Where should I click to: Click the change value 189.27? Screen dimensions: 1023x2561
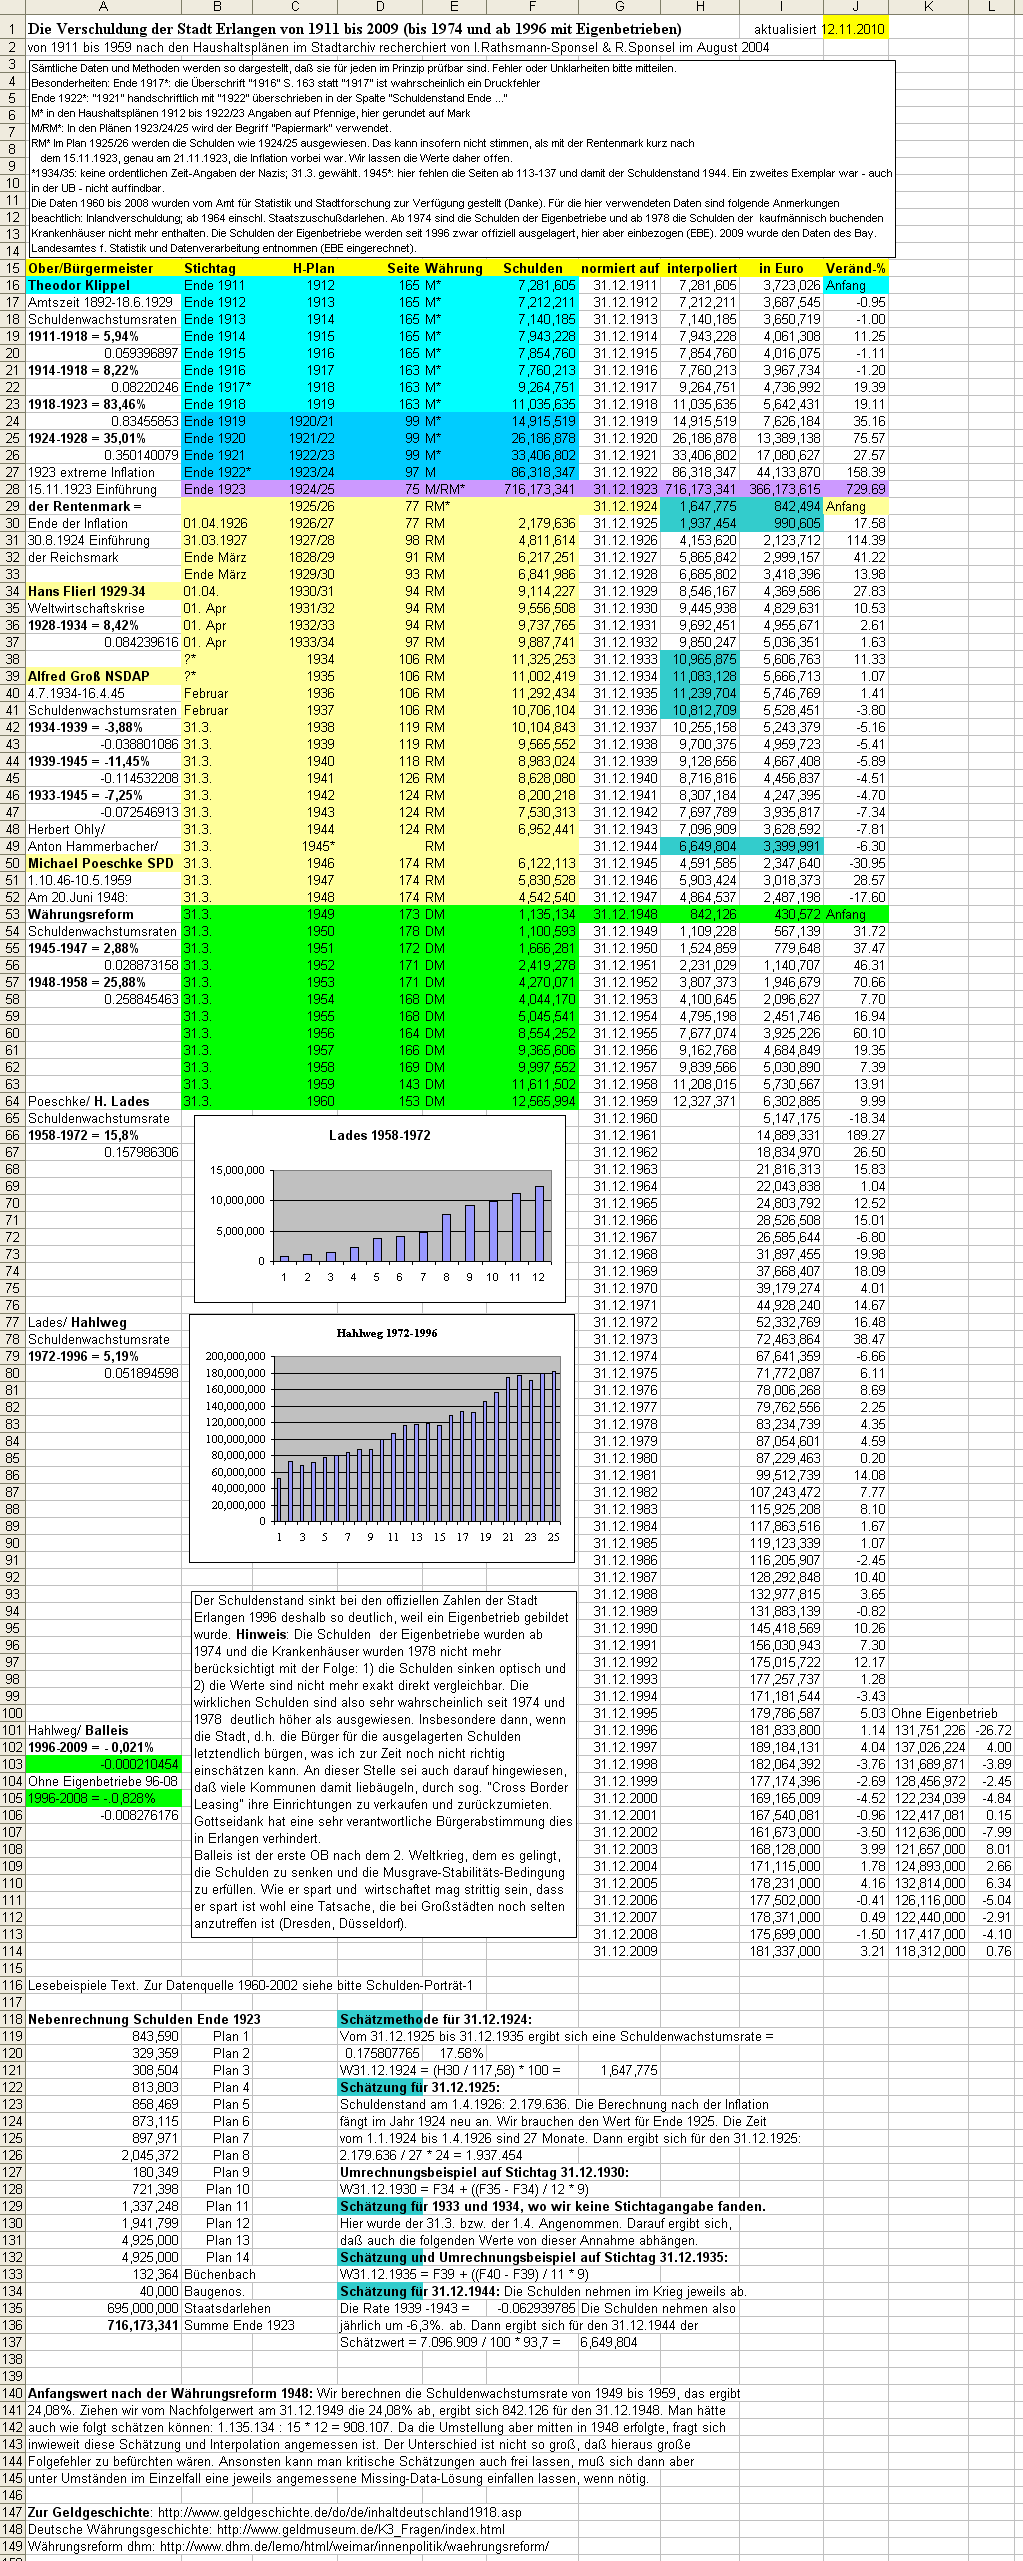click(855, 1135)
